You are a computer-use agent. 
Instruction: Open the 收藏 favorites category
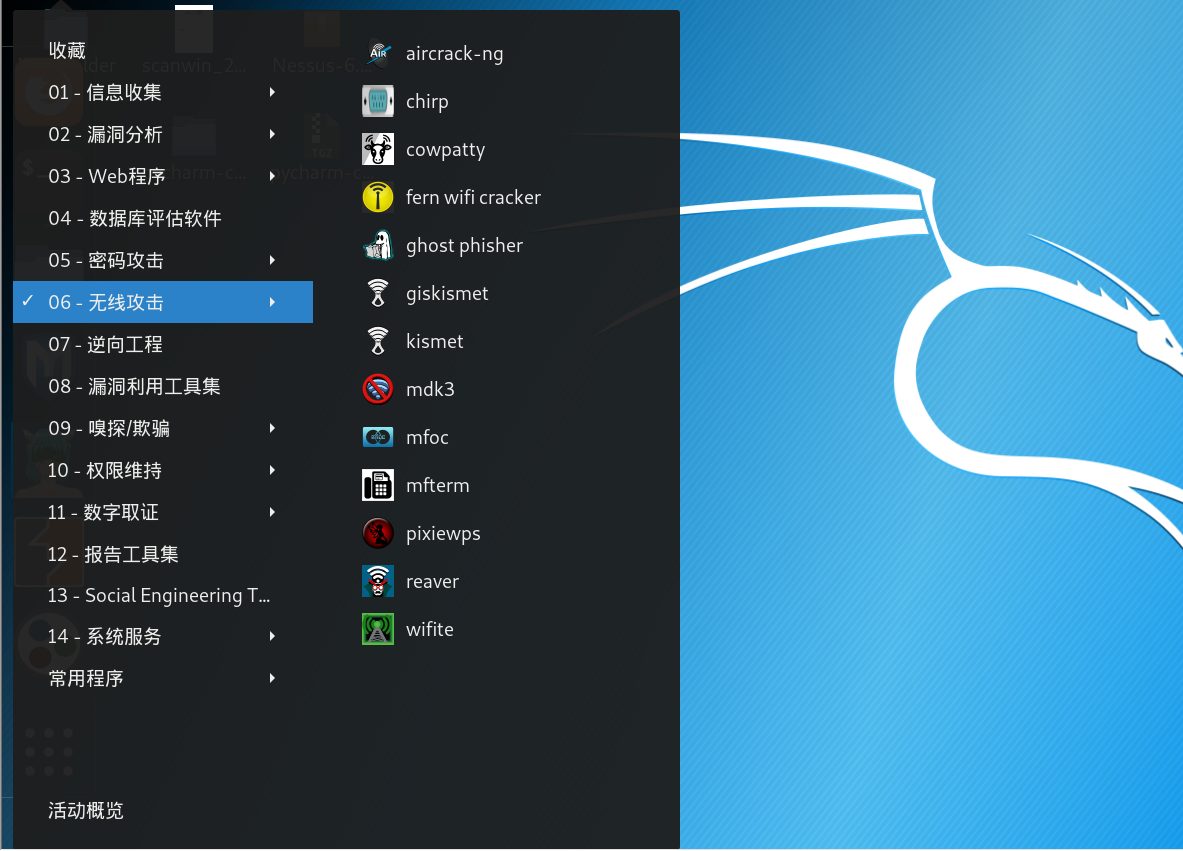(163, 51)
